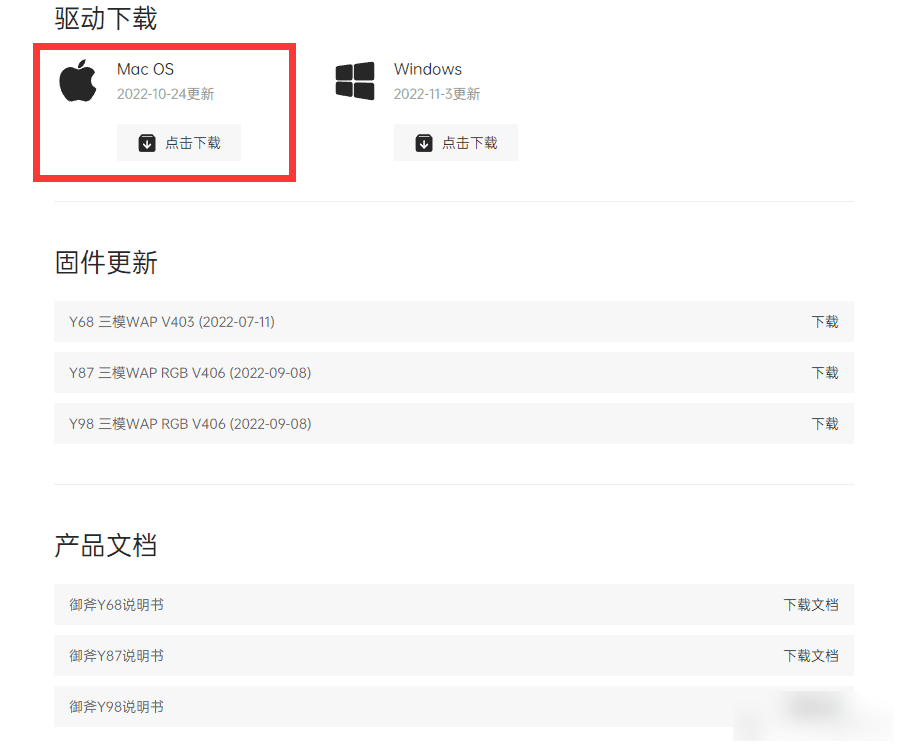Screen dimensions: 903x751
Task: Click the Y68 三模WAP V403 firmware name
Action: click(x=172, y=322)
